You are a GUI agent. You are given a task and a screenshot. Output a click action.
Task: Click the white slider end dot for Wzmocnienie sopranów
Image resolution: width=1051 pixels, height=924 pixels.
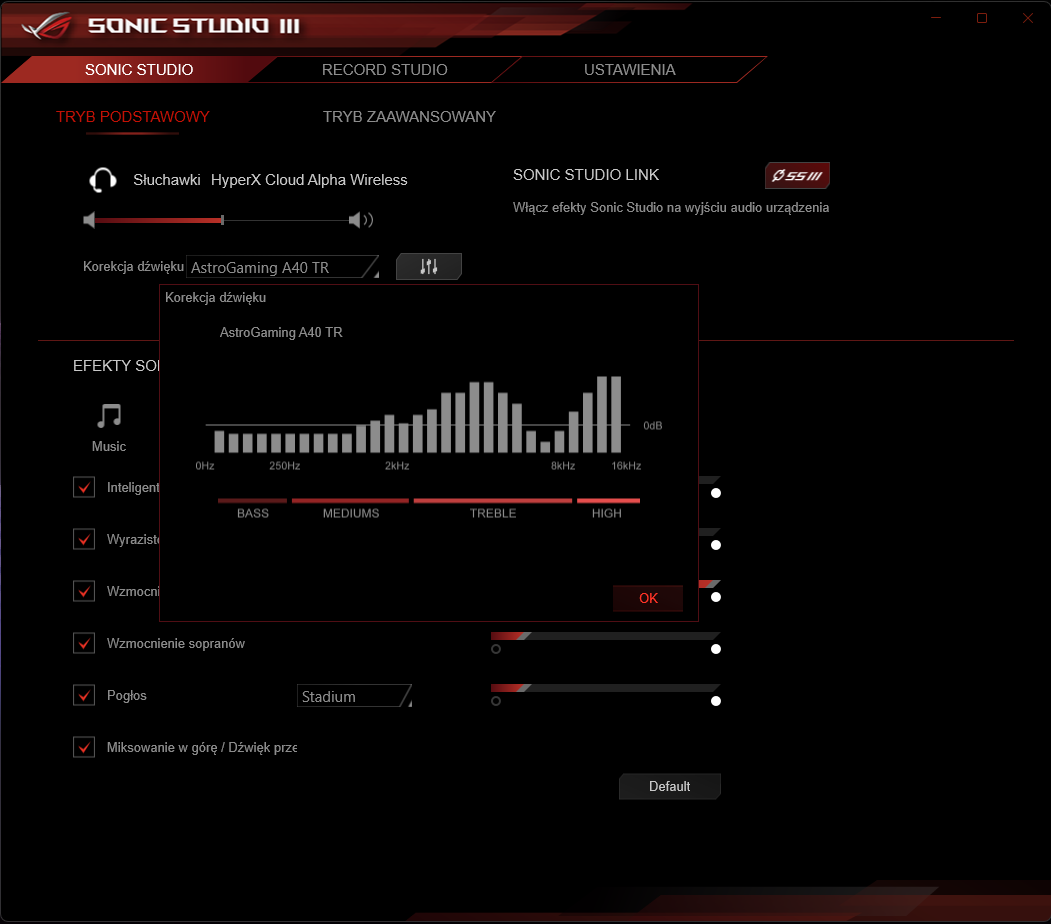(716, 649)
